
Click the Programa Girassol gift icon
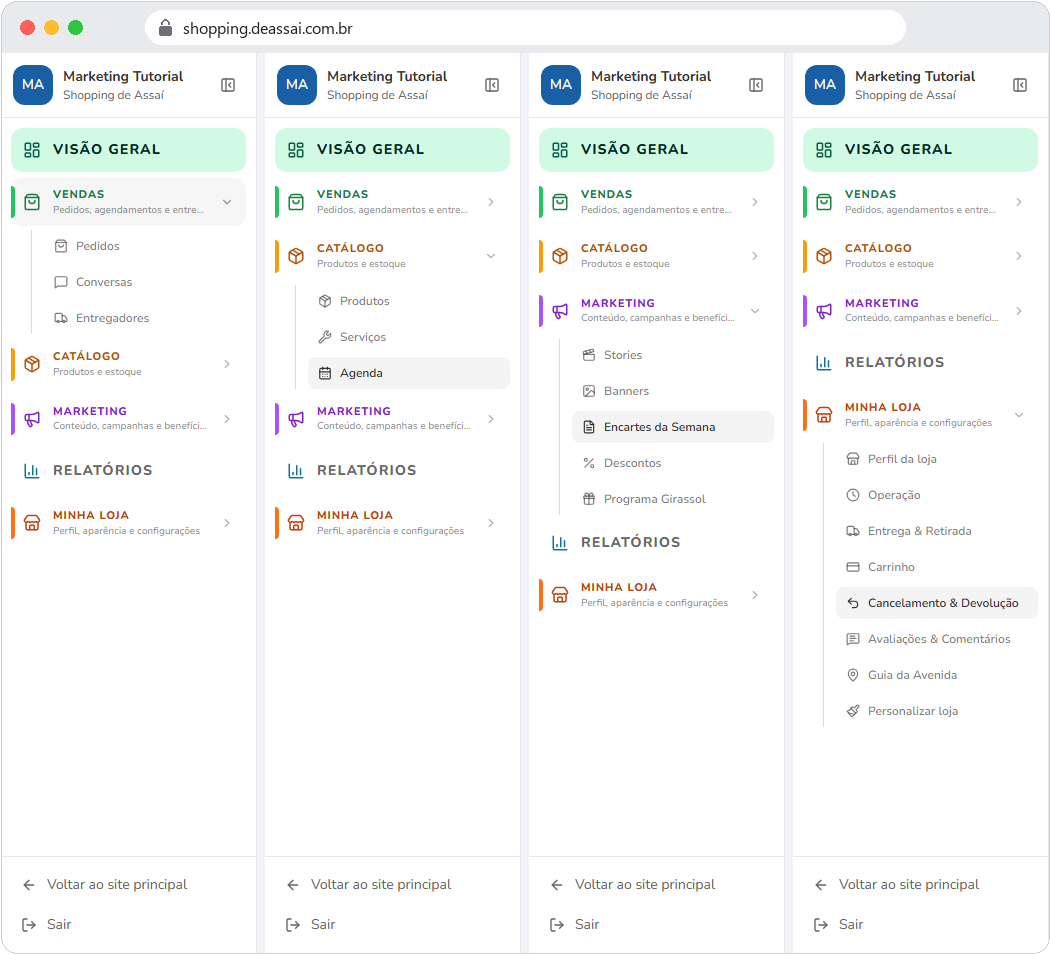tap(589, 499)
